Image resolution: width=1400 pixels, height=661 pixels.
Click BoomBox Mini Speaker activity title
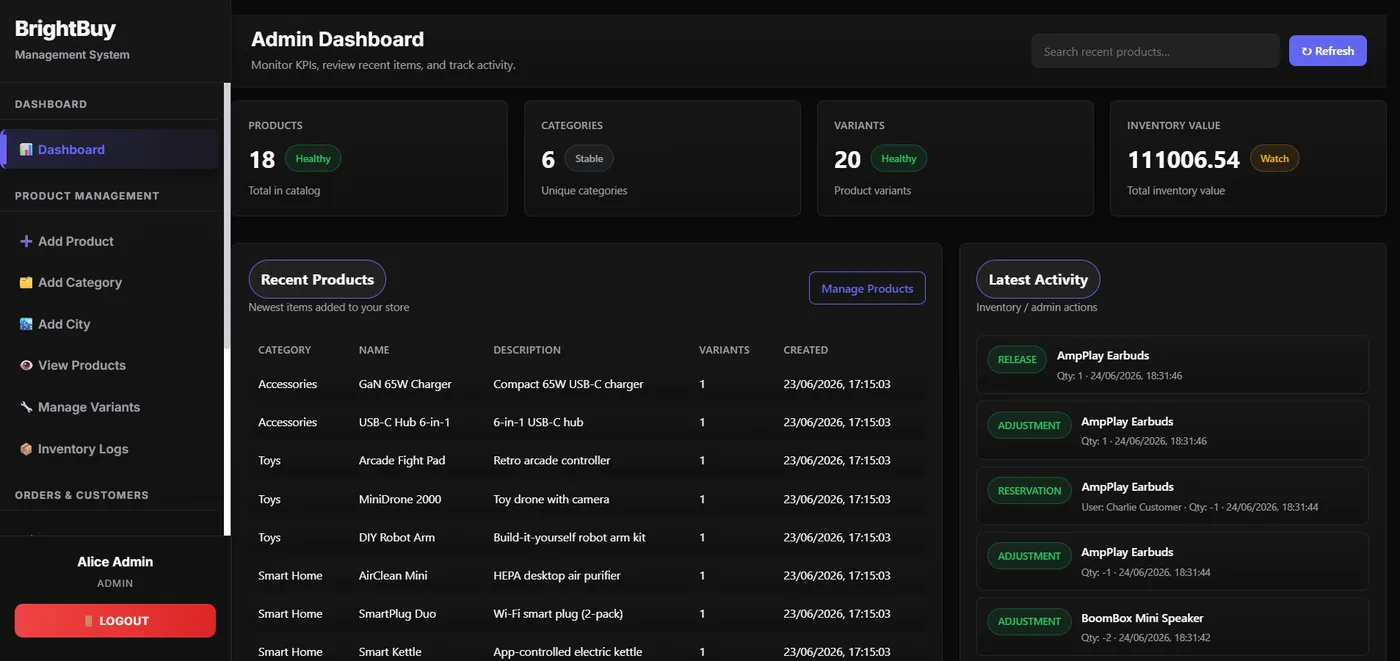click(x=1142, y=618)
